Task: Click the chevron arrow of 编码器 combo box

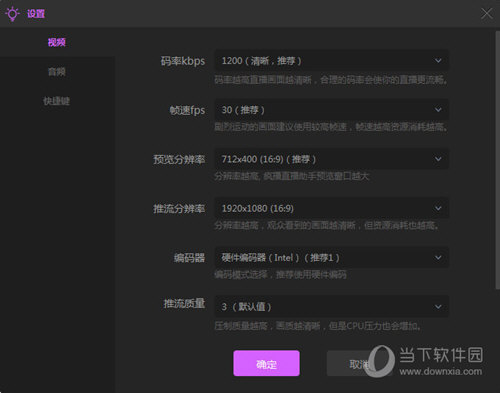Action: click(438, 257)
